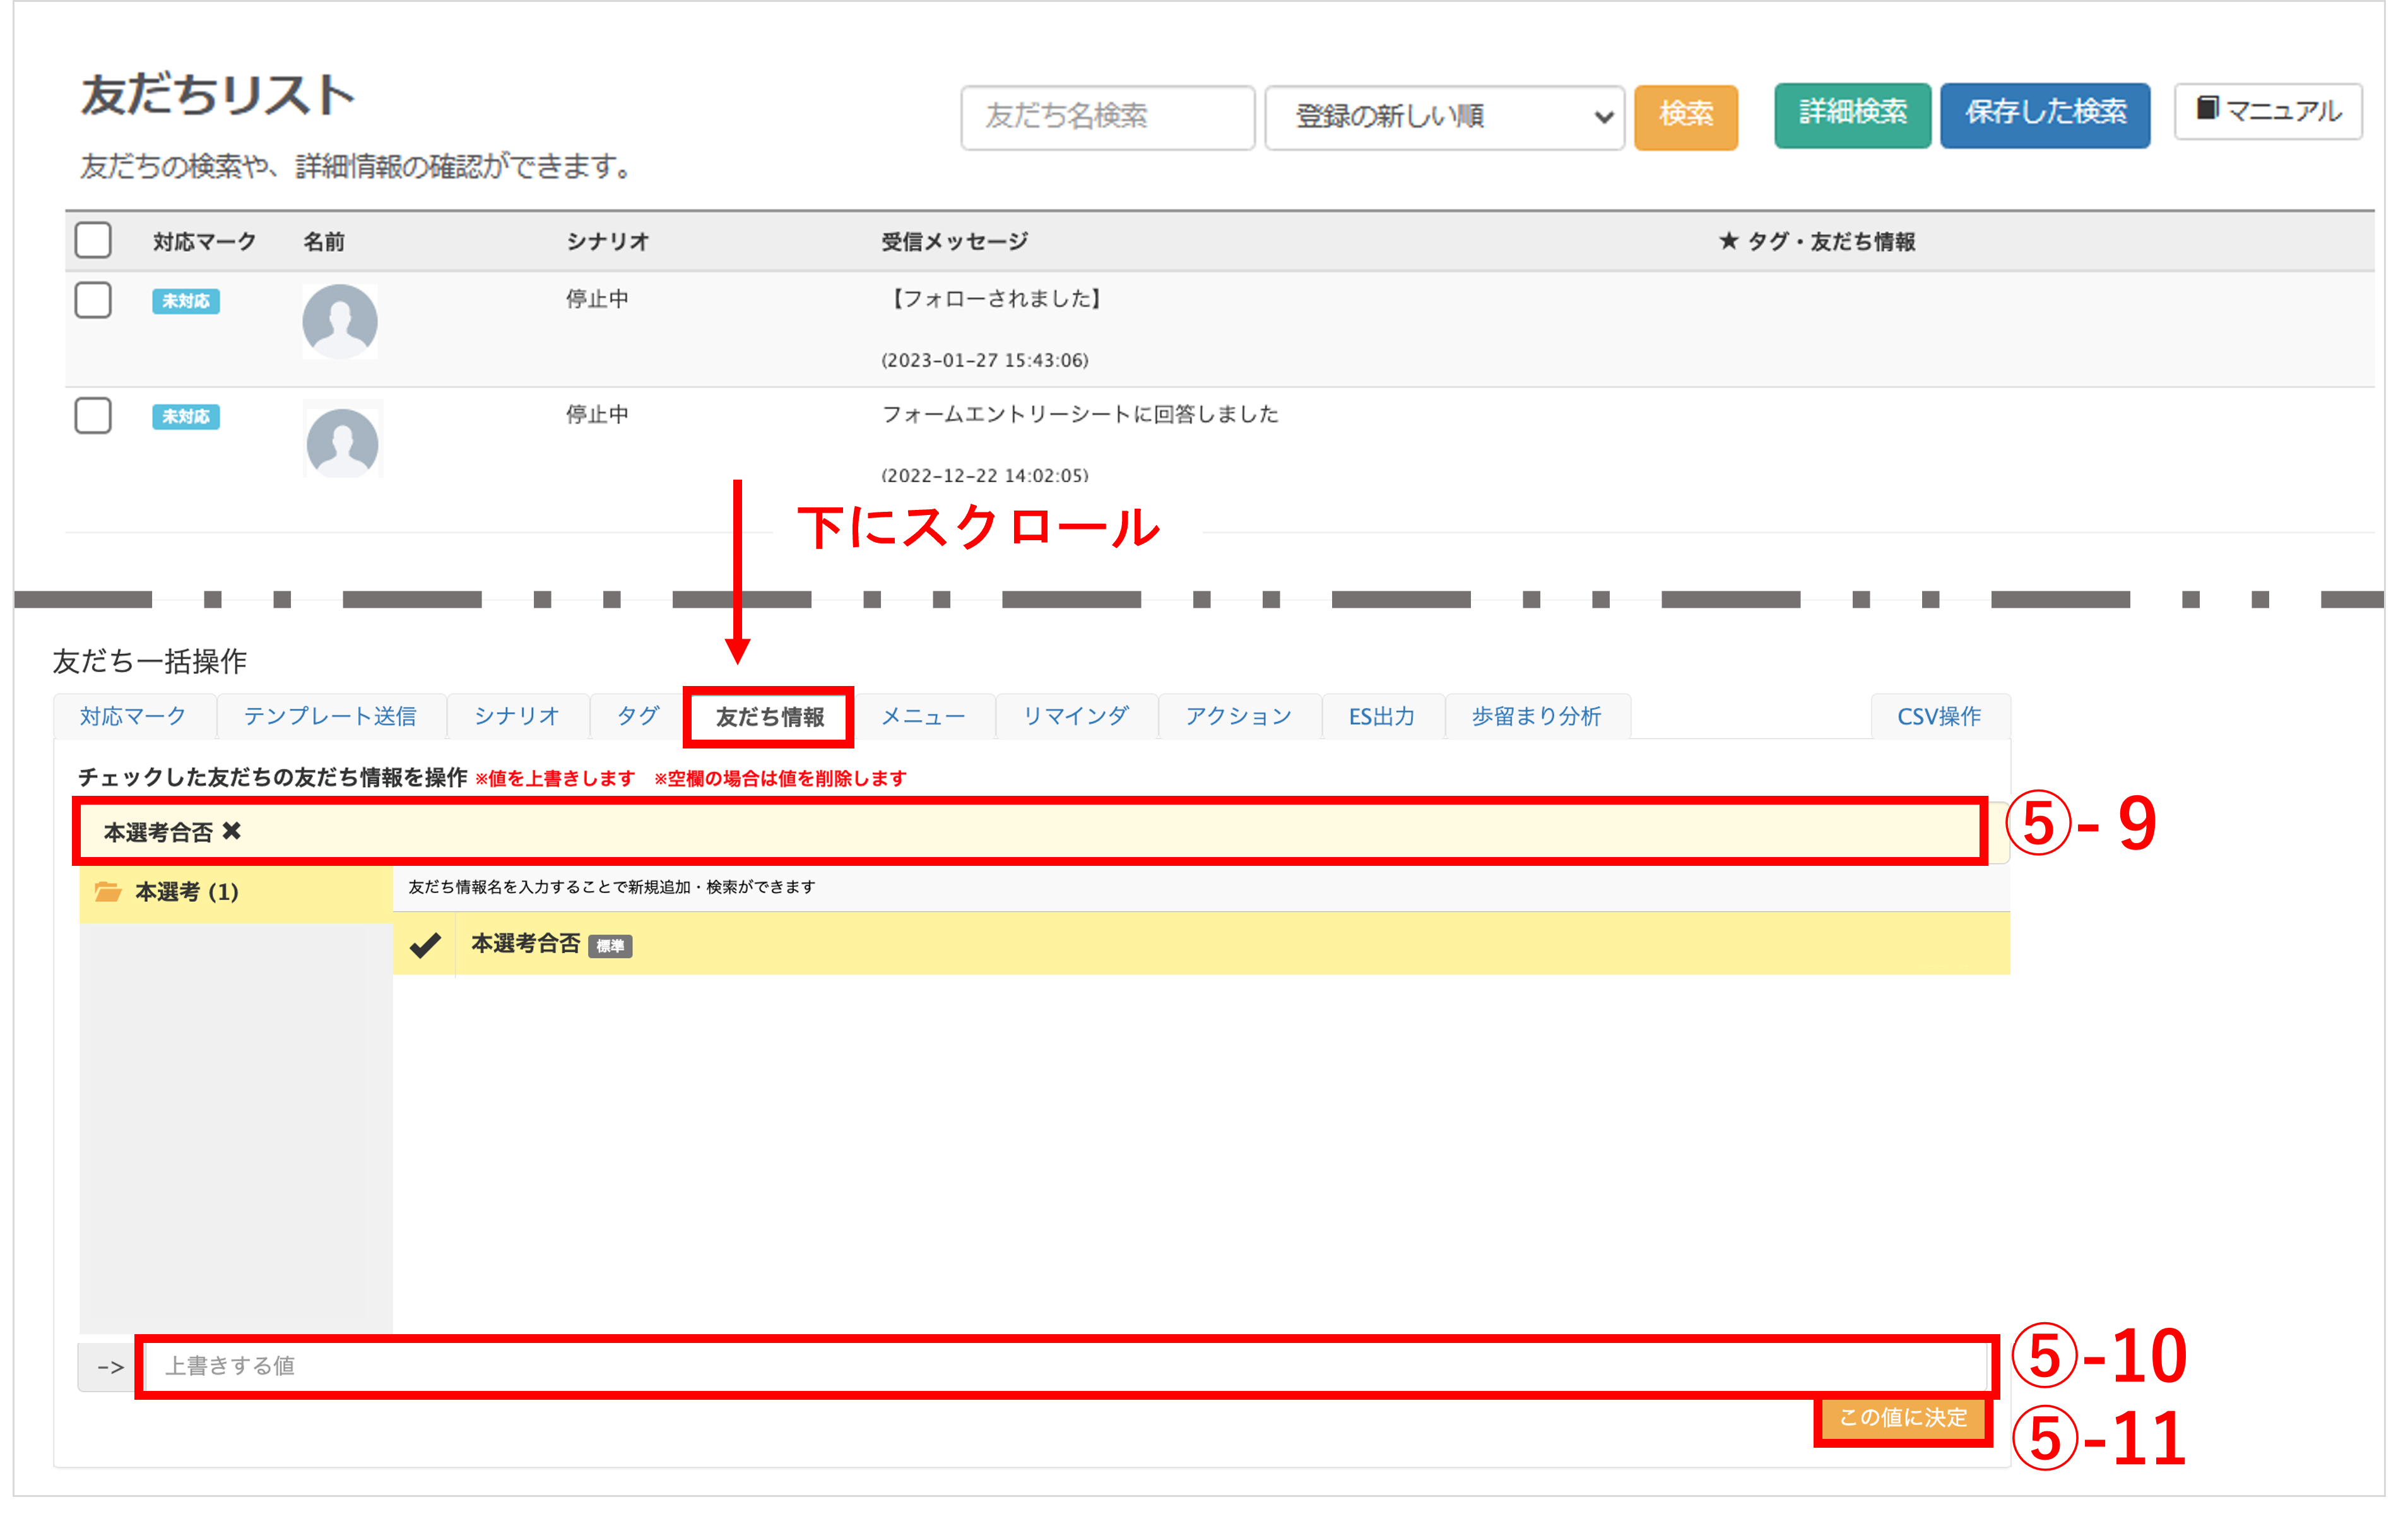Screen dimensions: 2408x1526
Task: Switch to the リマインダ tab
Action: [x=1076, y=716]
